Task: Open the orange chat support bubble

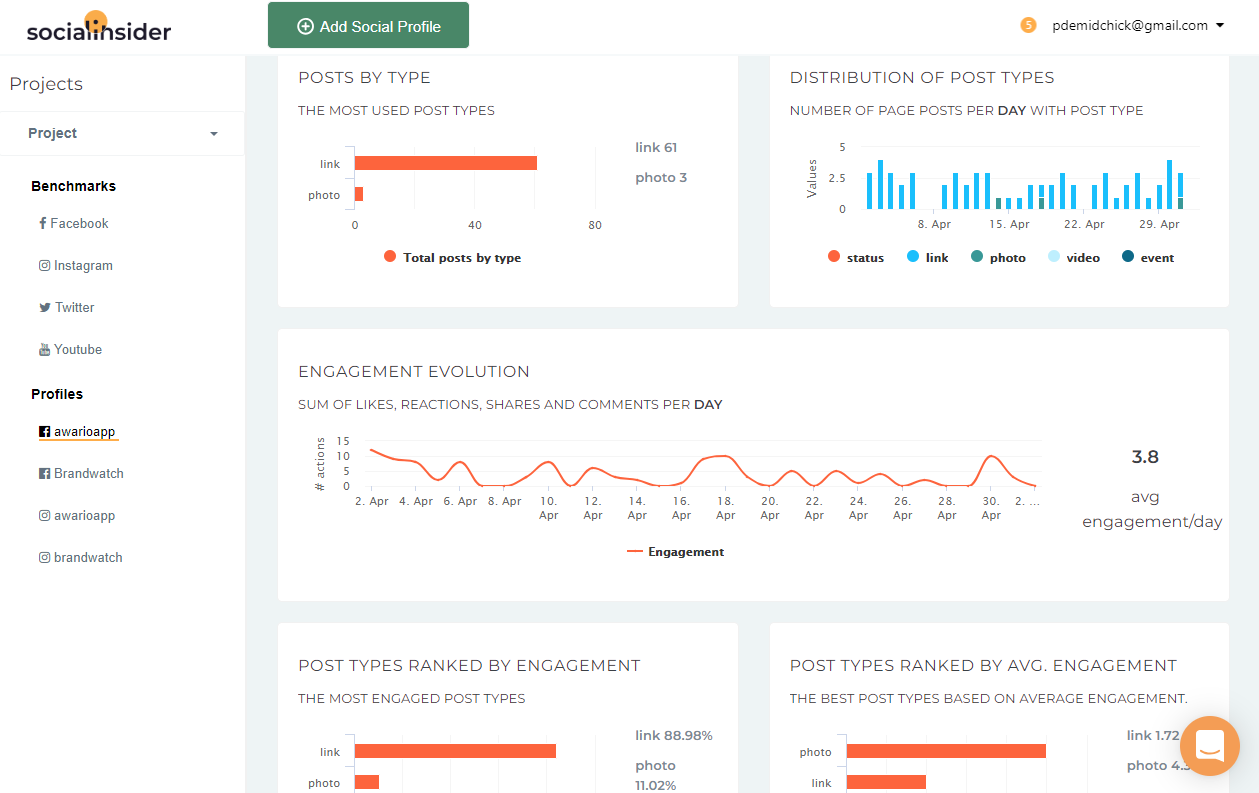Action: 1209,745
